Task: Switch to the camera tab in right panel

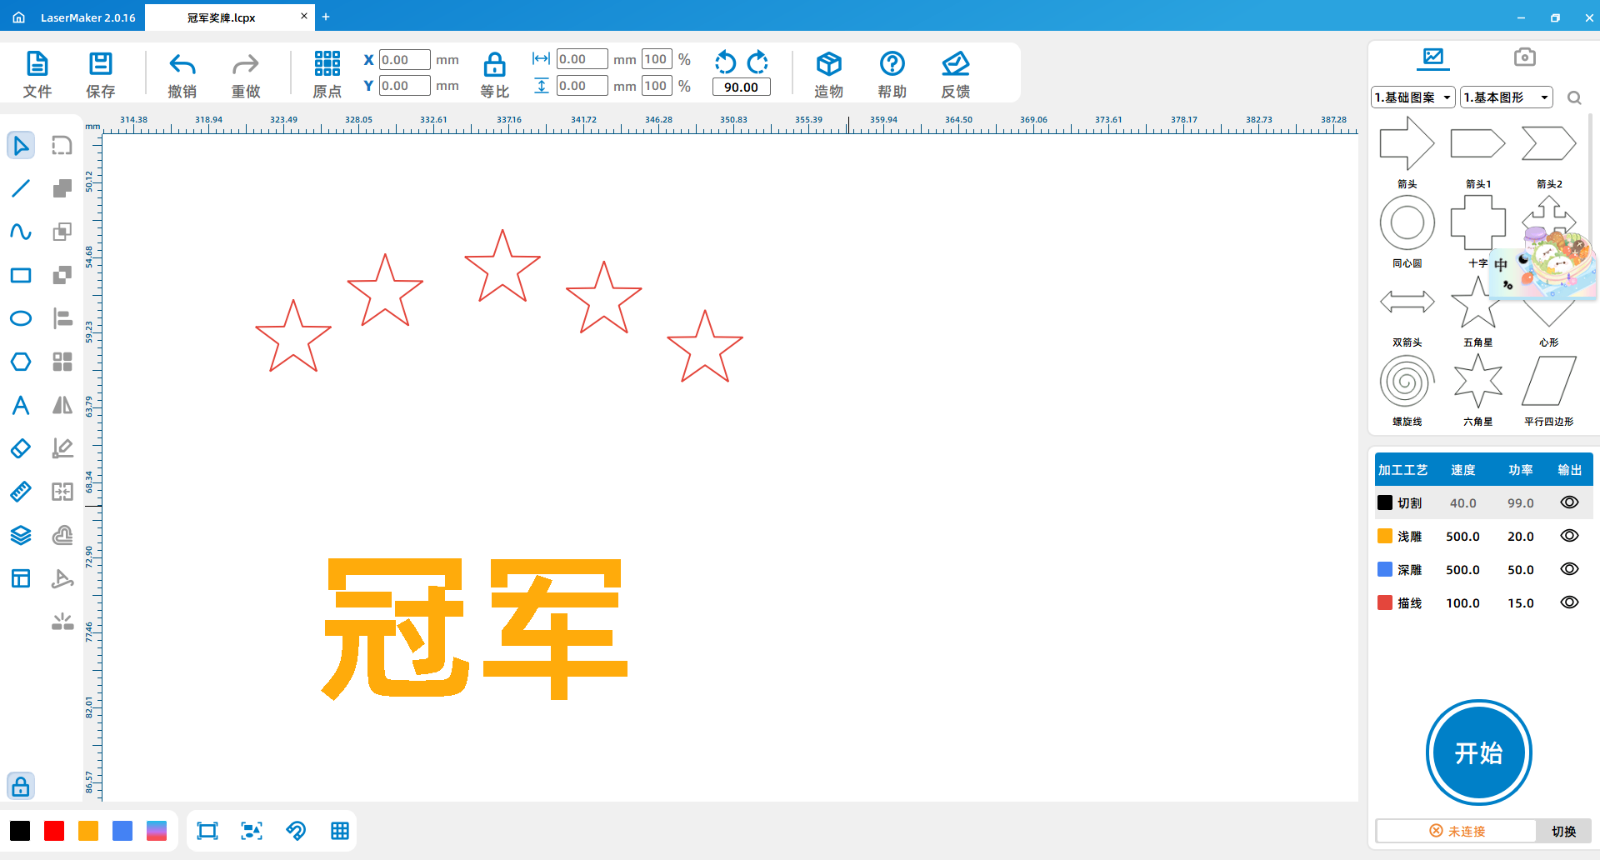Action: click(x=1524, y=57)
